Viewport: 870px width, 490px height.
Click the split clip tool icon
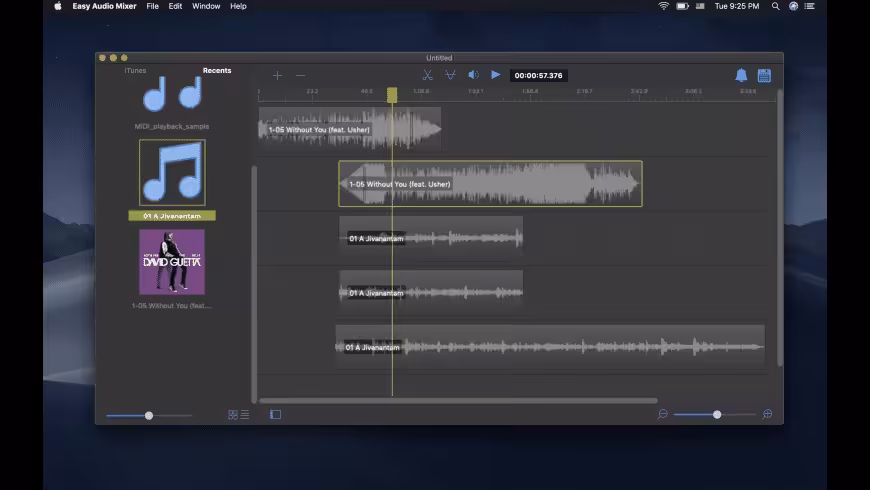[451, 75]
